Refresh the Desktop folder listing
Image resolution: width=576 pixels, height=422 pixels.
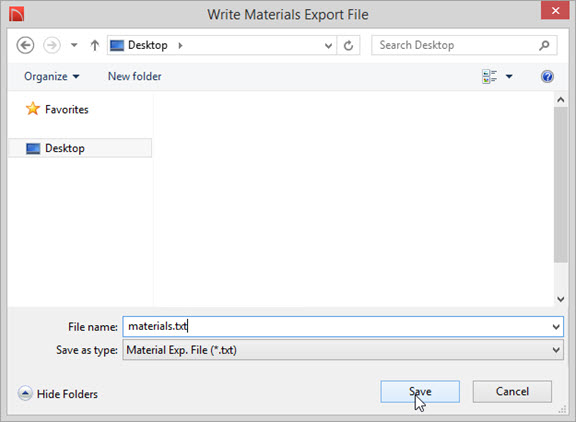coord(348,46)
